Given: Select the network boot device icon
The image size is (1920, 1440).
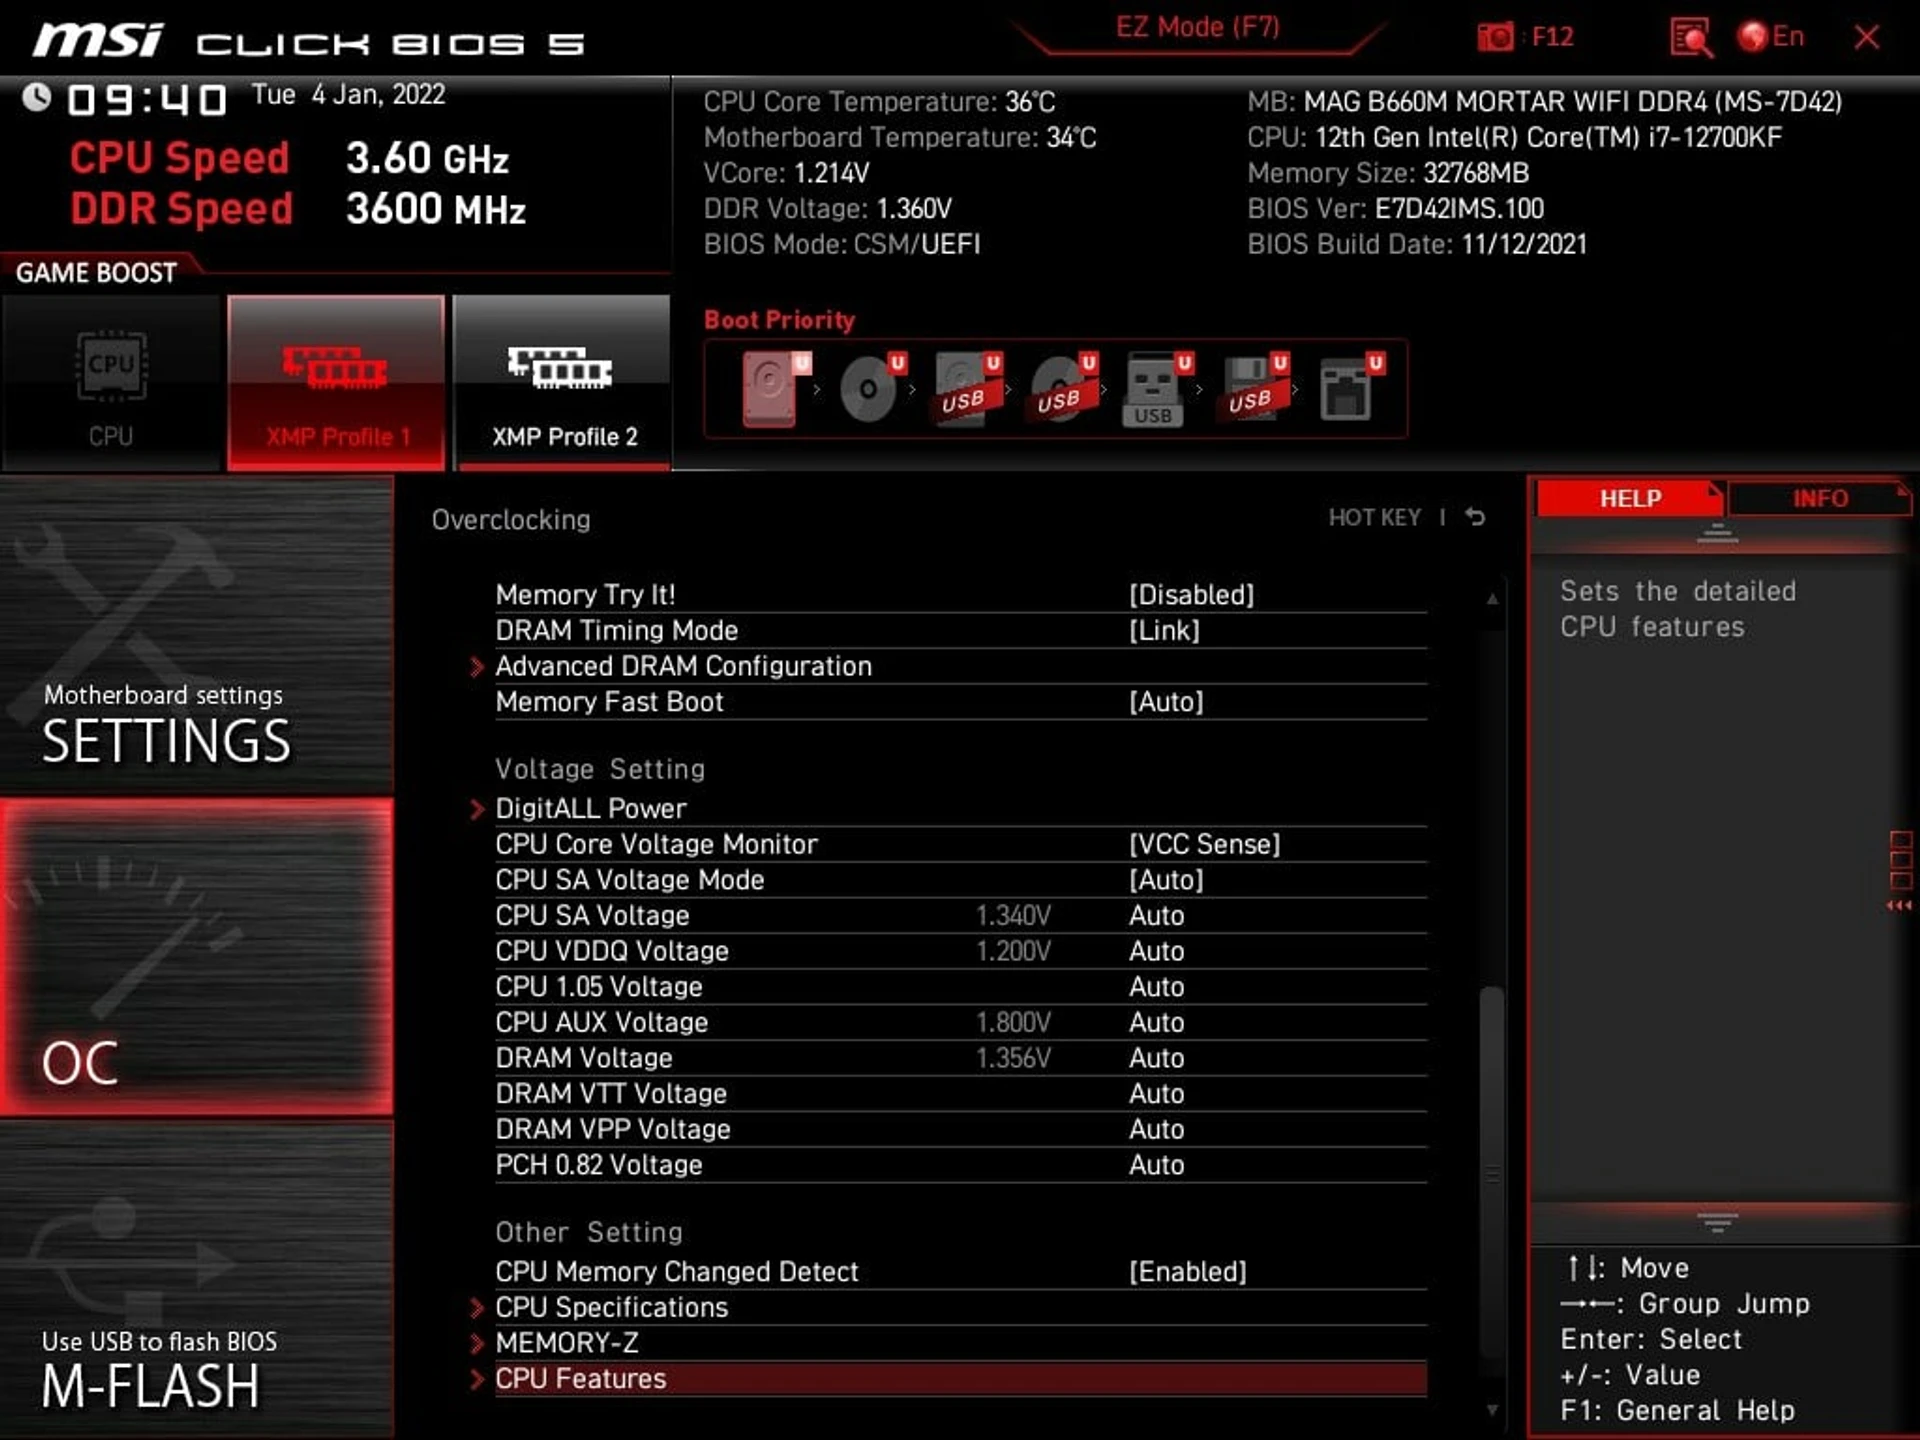Looking at the screenshot, I should coord(1351,388).
